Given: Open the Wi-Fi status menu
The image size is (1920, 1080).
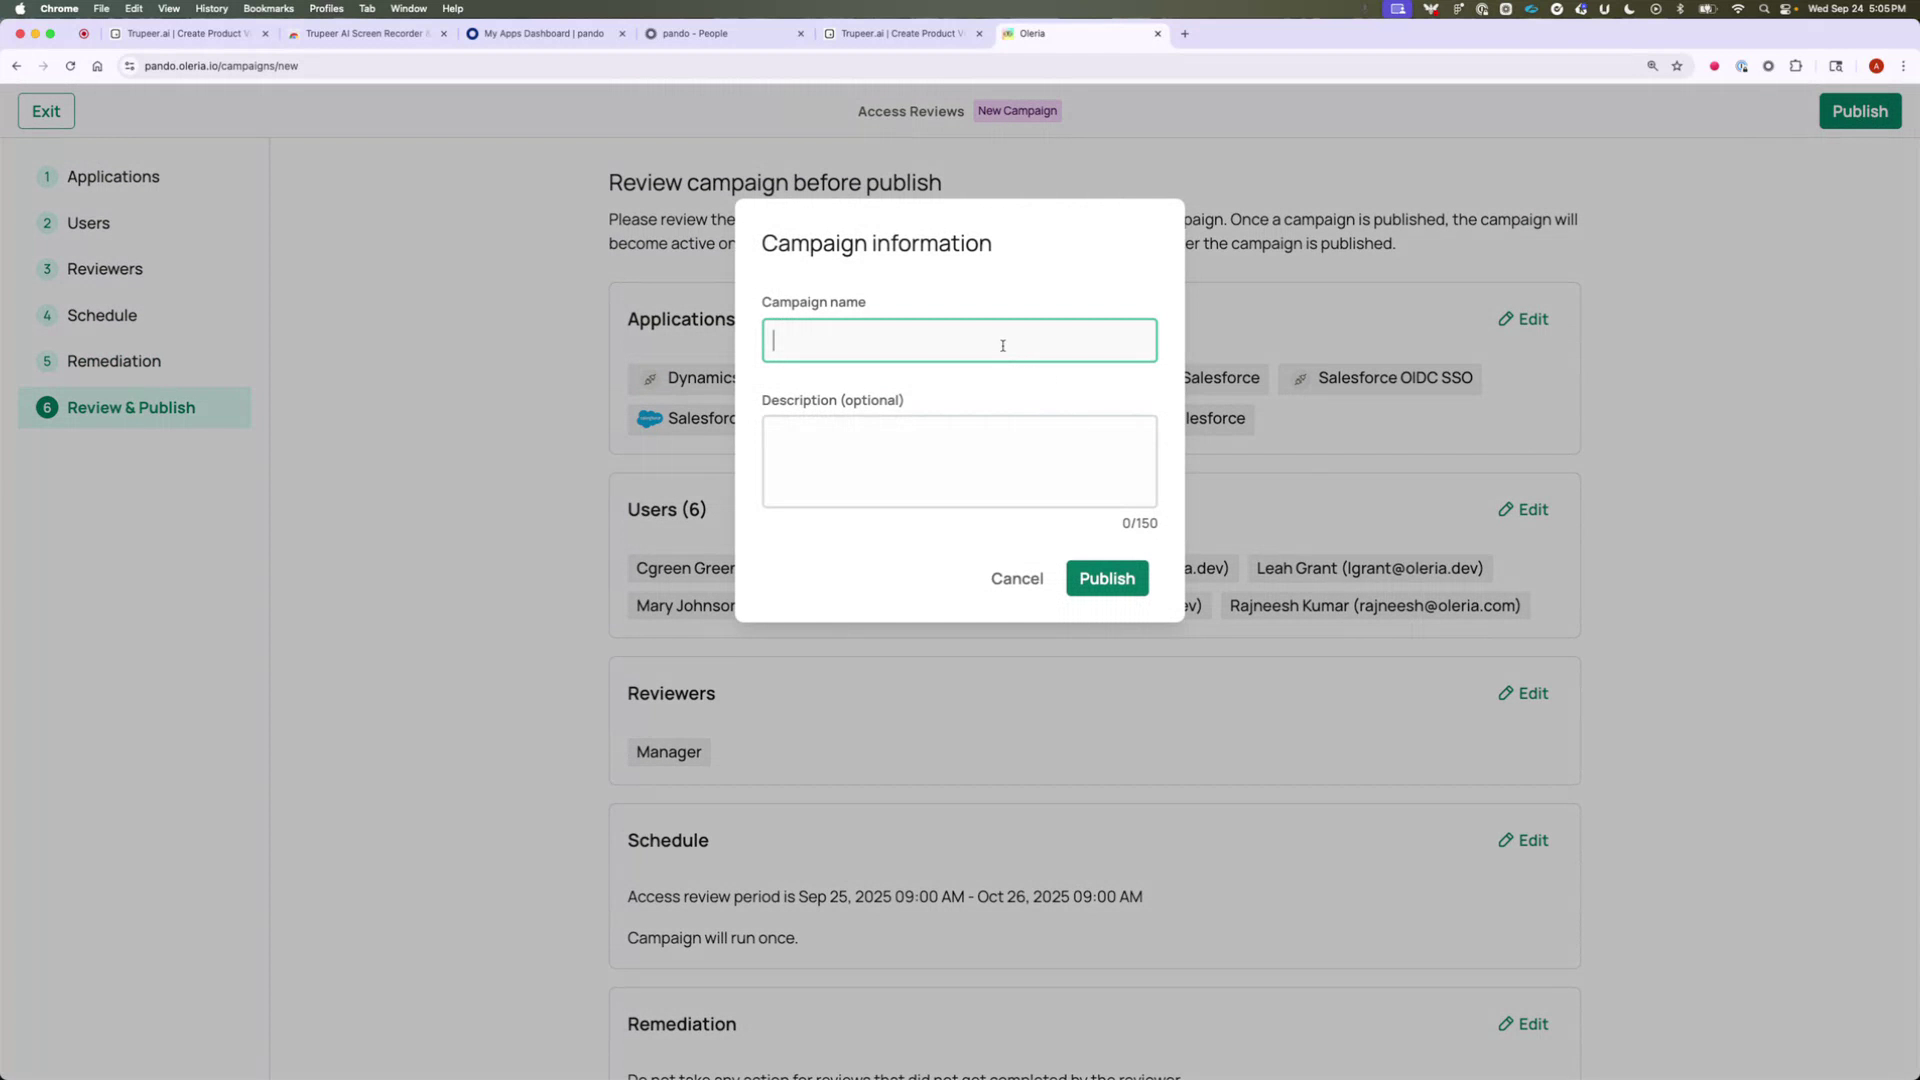Looking at the screenshot, I should point(1737,8).
